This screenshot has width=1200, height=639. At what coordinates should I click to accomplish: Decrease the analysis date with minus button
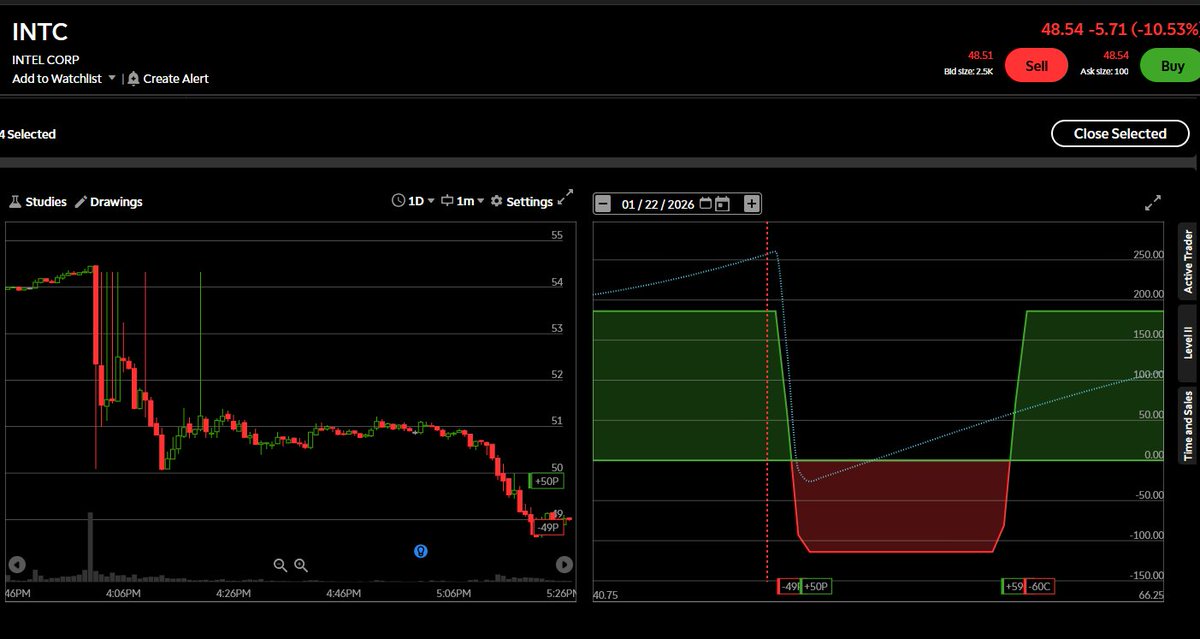coord(603,204)
